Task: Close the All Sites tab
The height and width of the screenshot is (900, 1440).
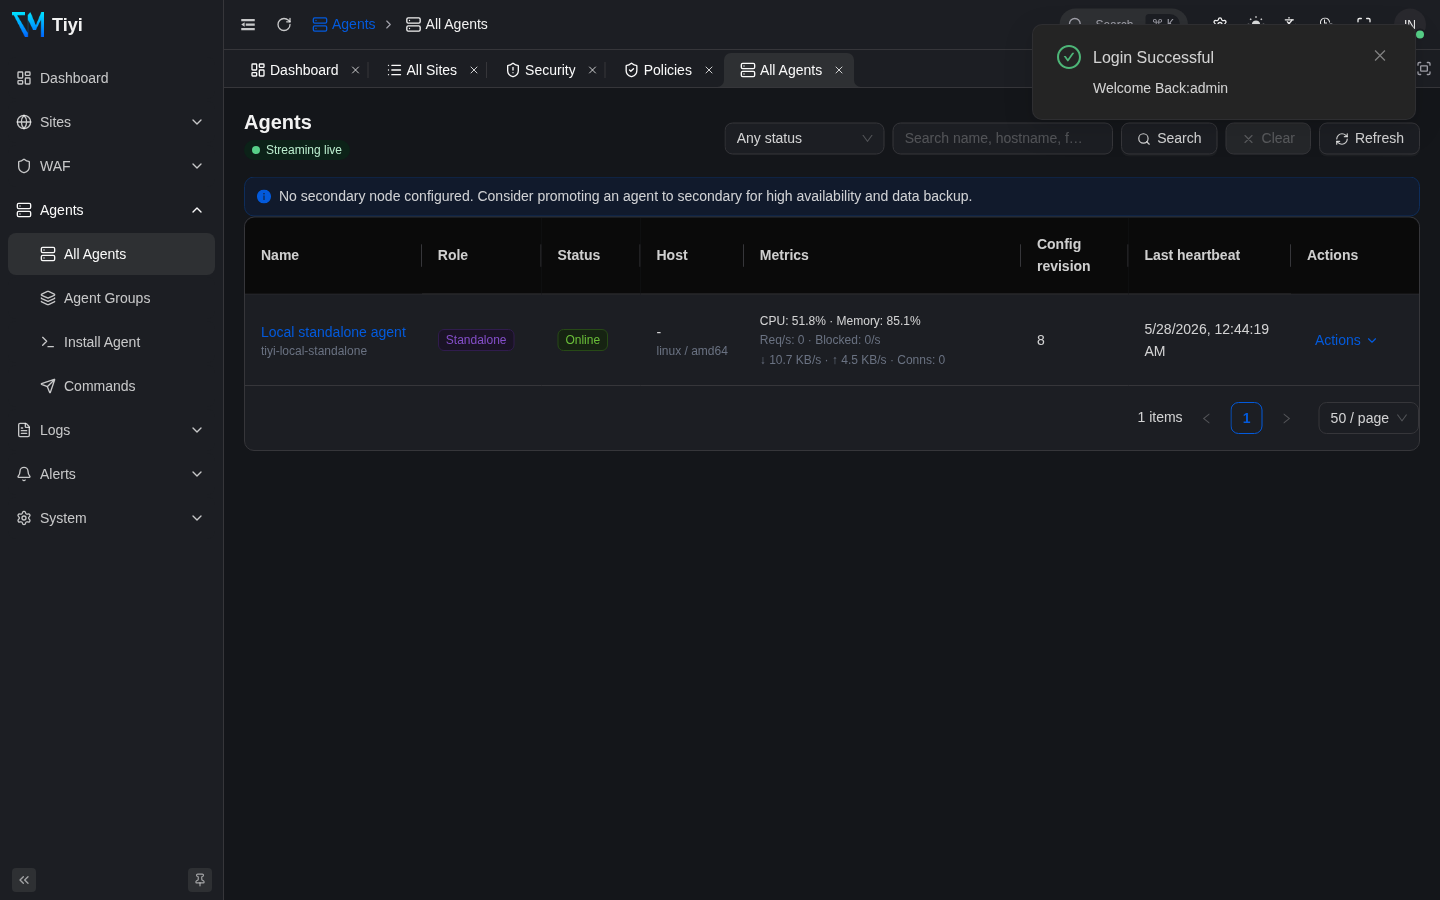Action: pyautogui.click(x=474, y=70)
